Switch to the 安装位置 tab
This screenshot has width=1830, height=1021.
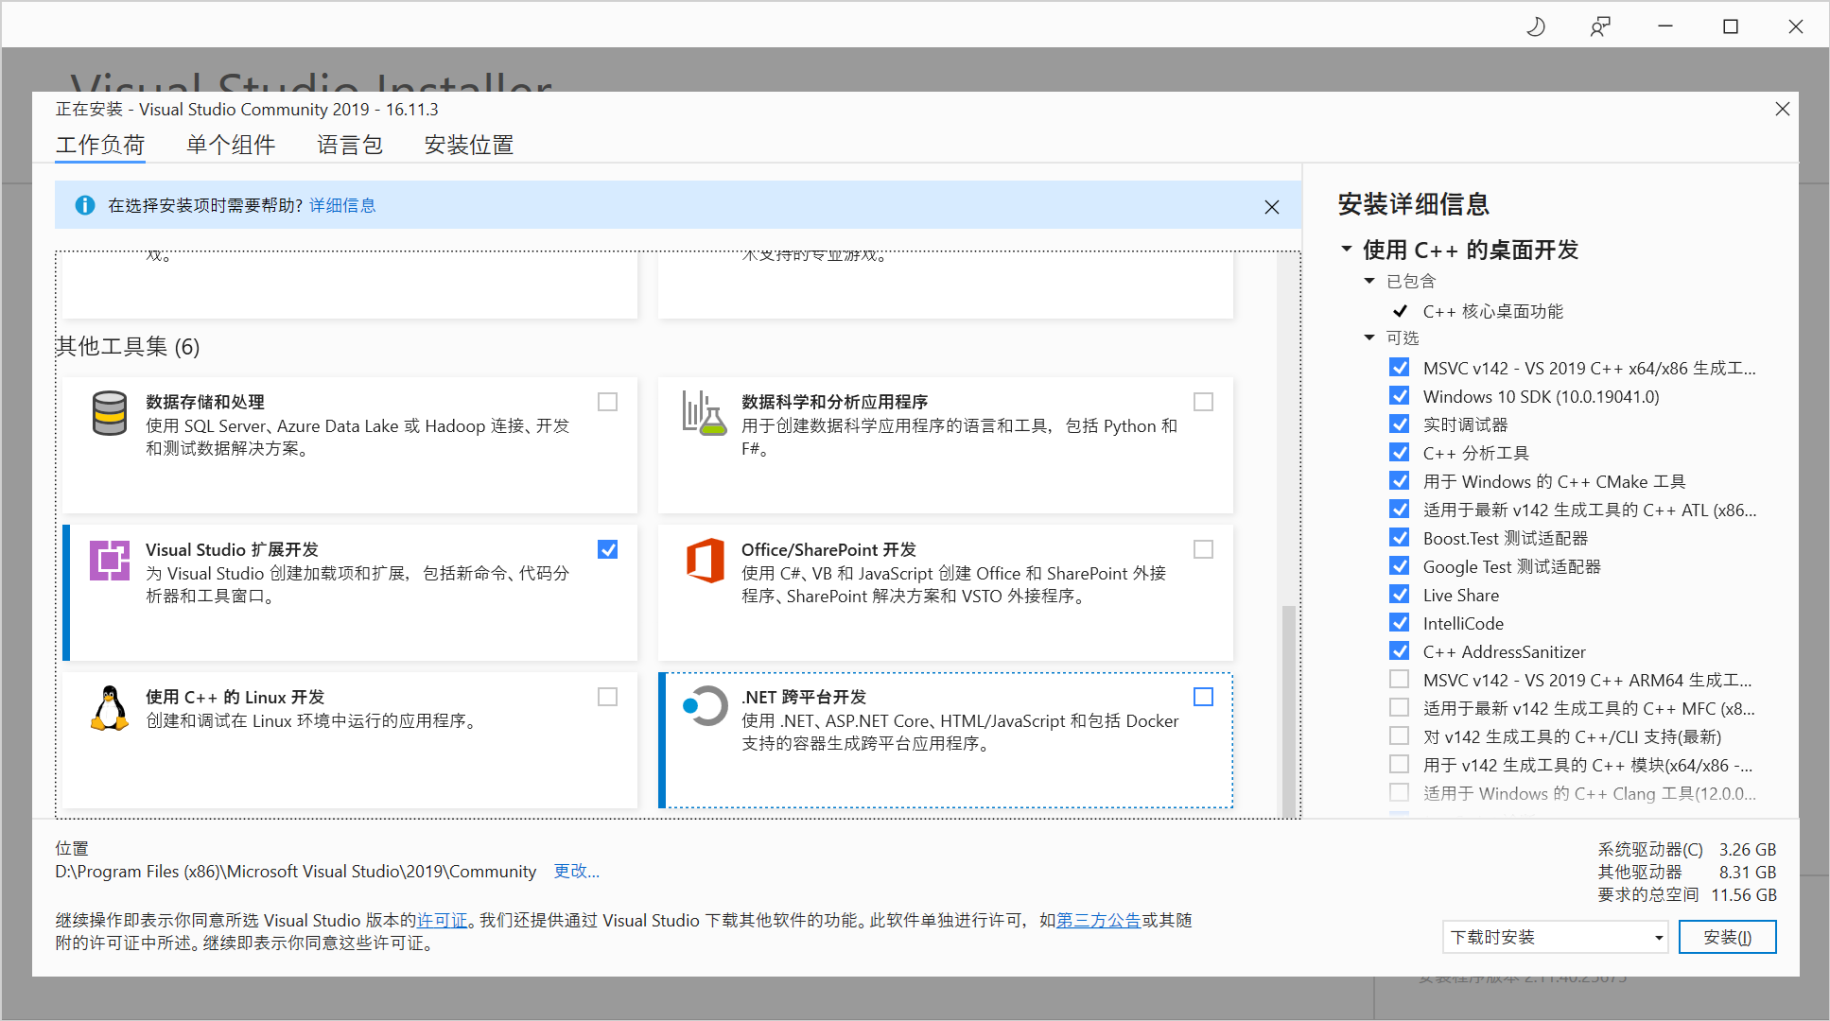pos(469,145)
